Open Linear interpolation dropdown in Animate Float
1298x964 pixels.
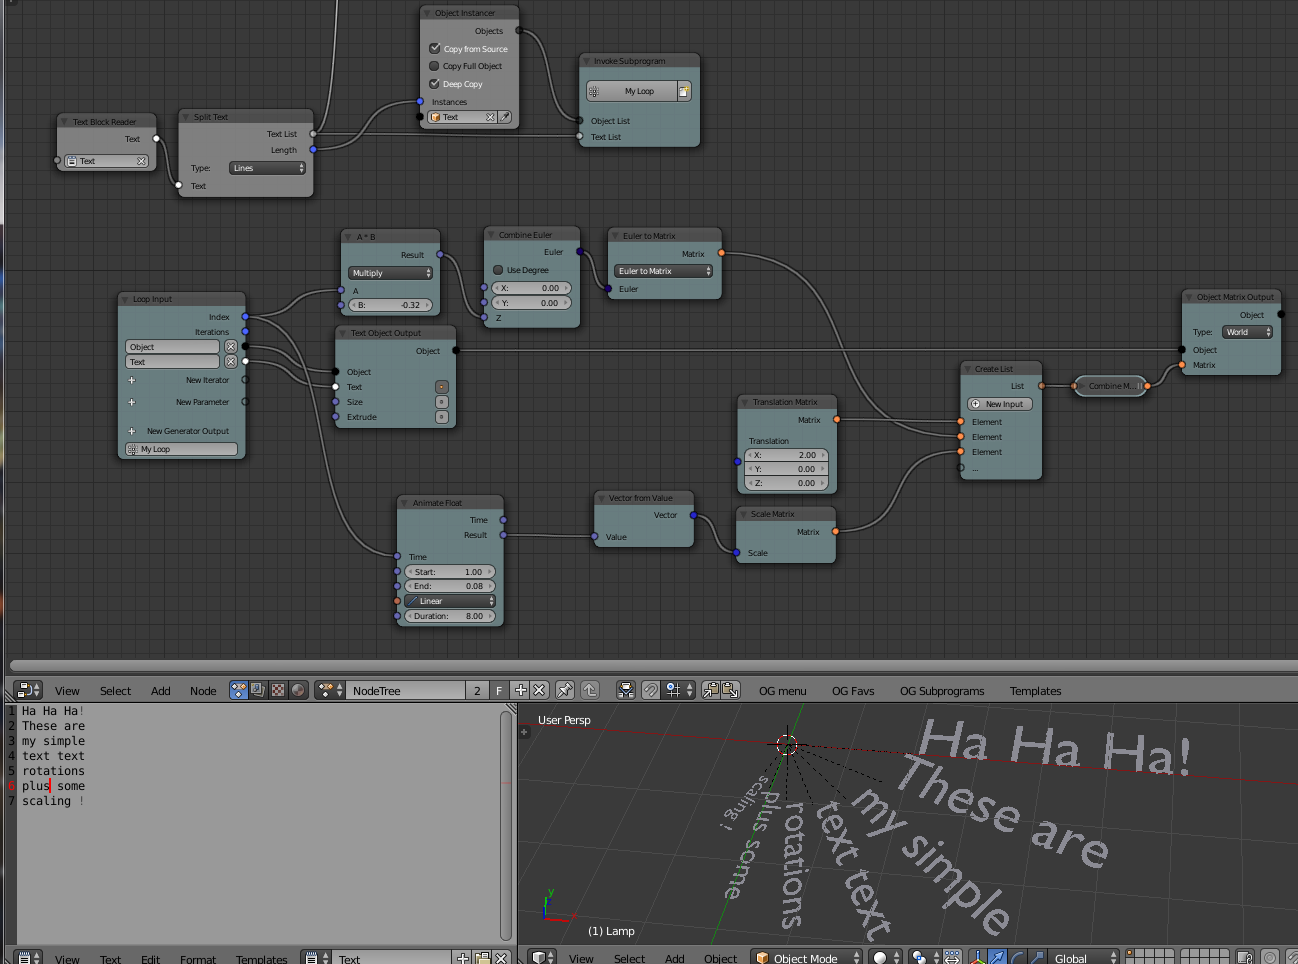(x=450, y=601)
